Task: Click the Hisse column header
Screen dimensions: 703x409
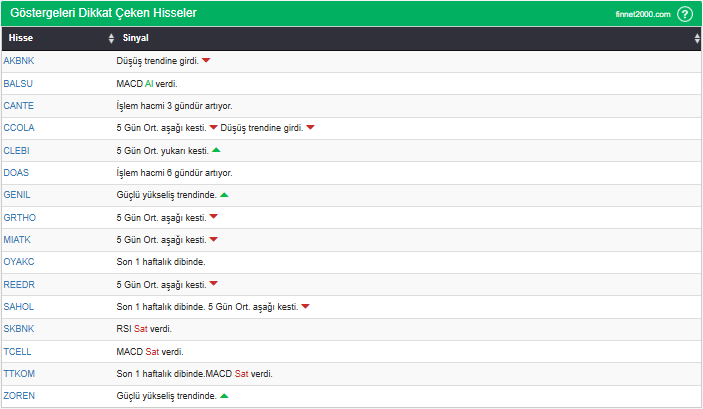Action: click(21, 38)
